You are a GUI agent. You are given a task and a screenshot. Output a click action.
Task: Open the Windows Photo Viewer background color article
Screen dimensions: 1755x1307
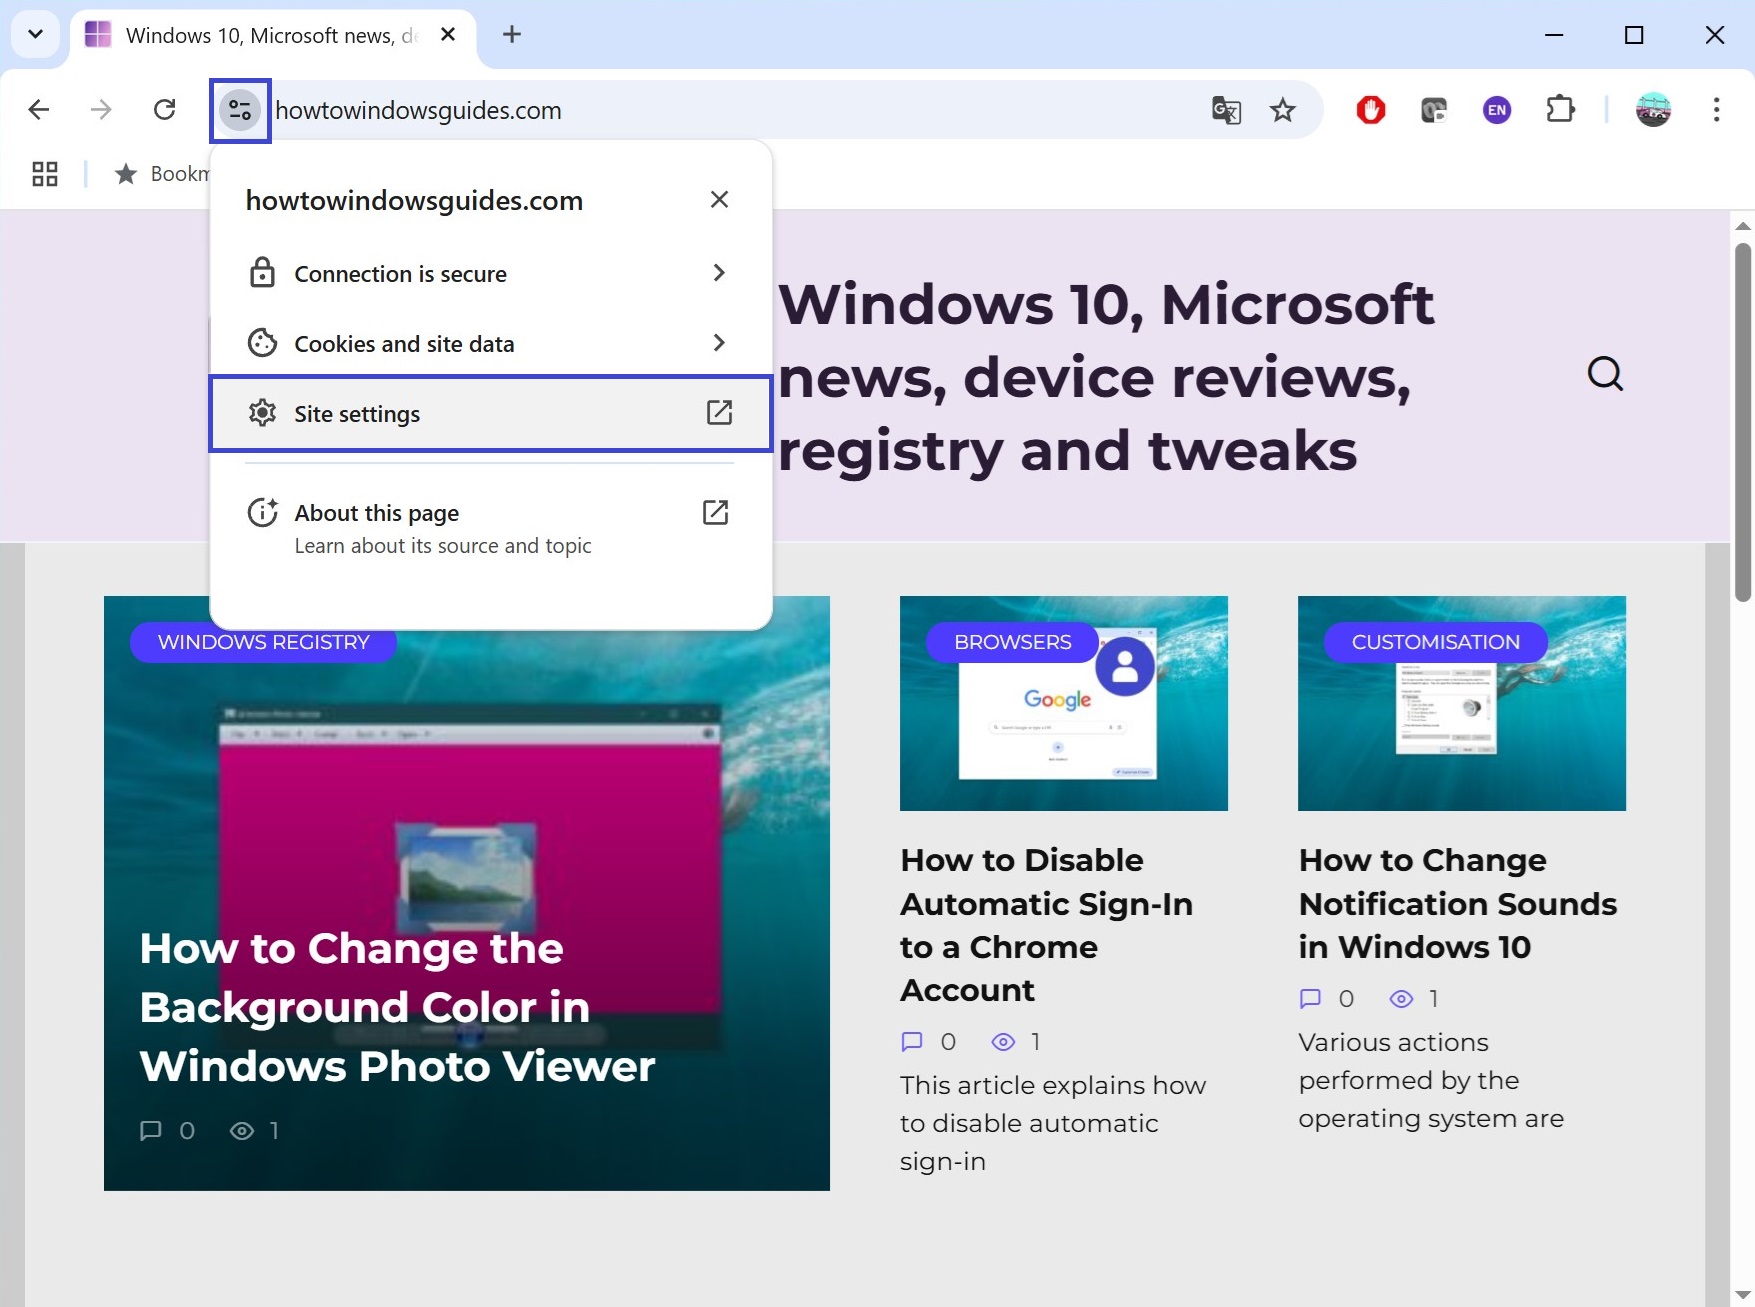[x=397, y=1007]
